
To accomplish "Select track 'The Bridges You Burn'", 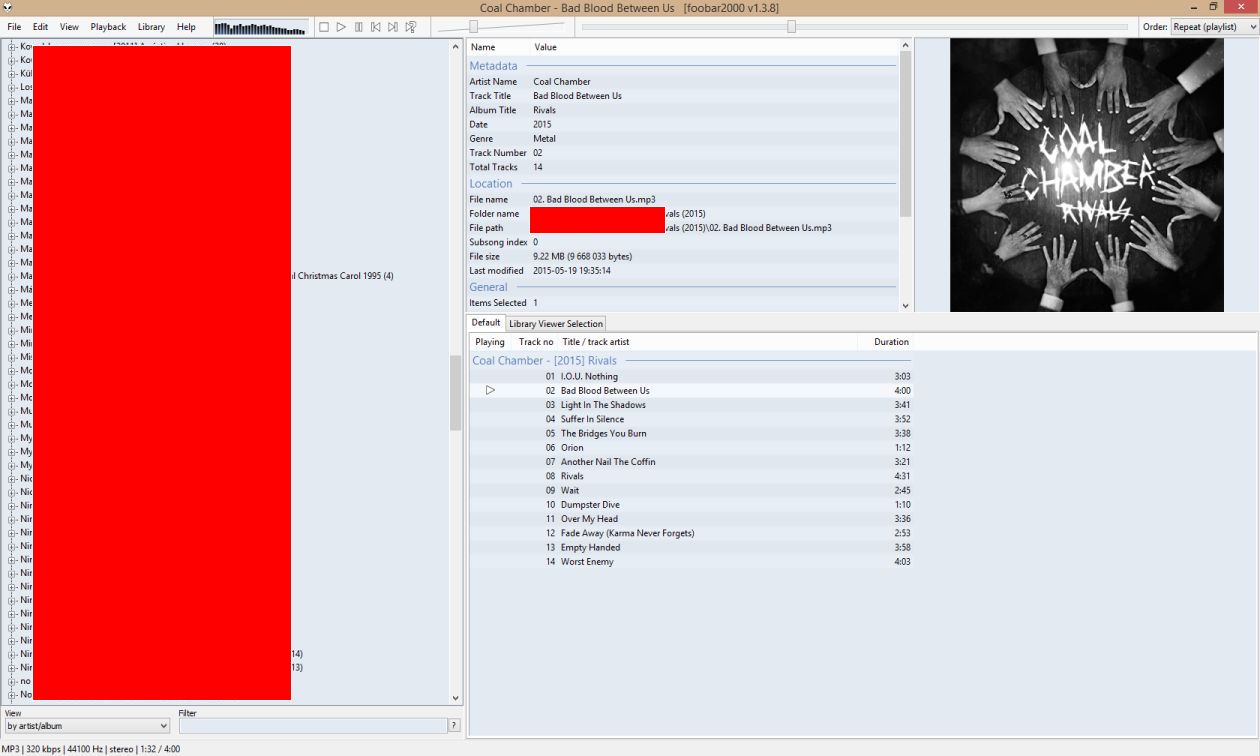I will pyautogui.click(x=692, y=434).
